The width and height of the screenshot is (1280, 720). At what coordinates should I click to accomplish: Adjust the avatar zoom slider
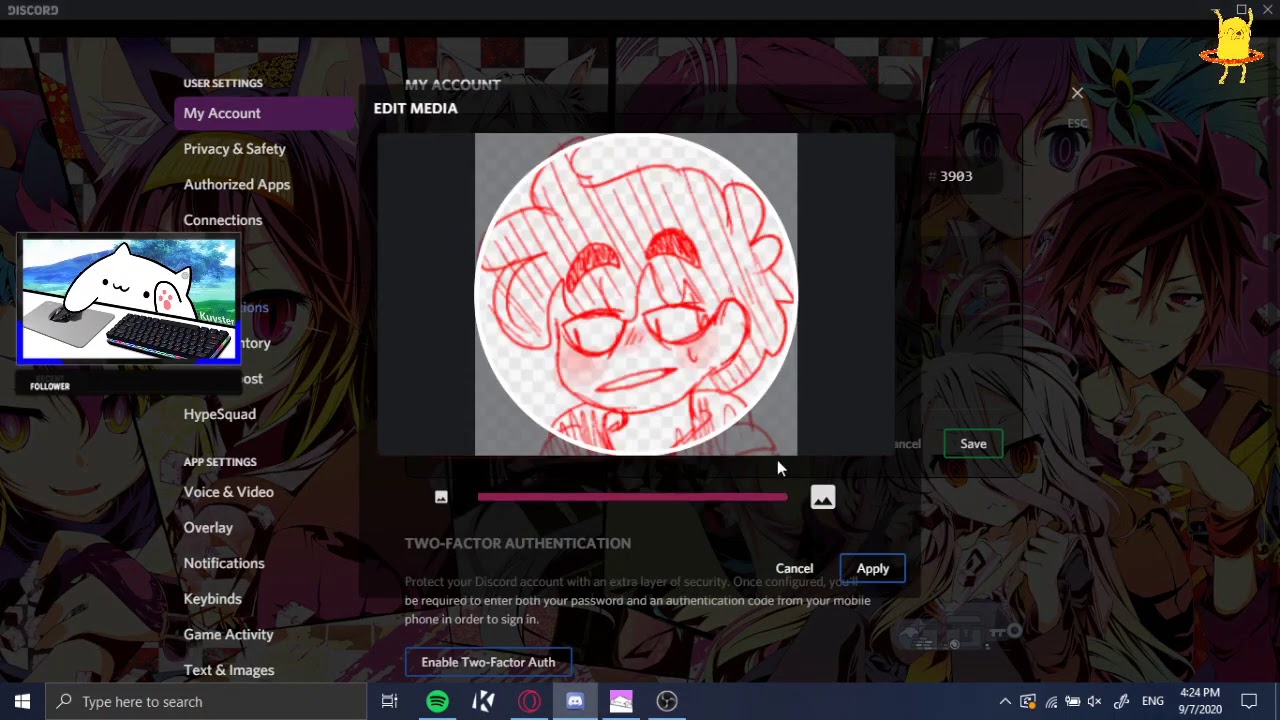tap(632, 496)
